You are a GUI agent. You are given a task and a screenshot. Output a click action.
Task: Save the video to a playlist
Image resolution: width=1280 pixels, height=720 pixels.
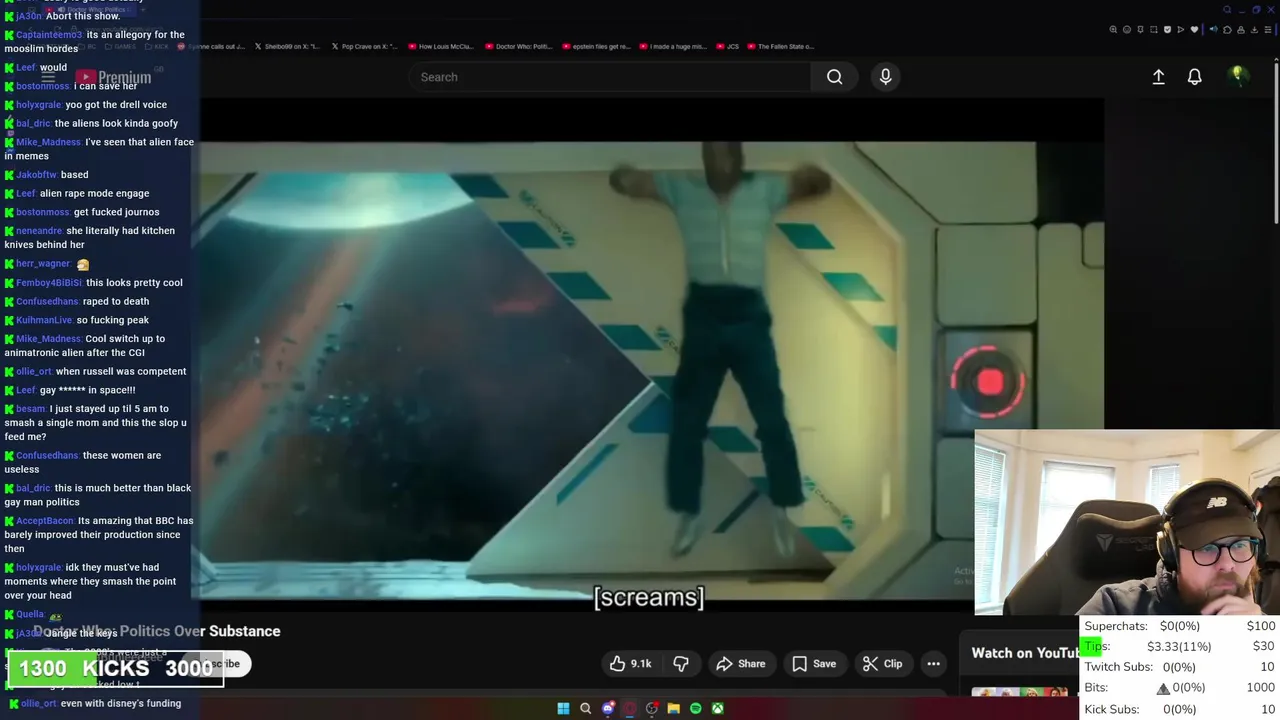pos(814,664)
